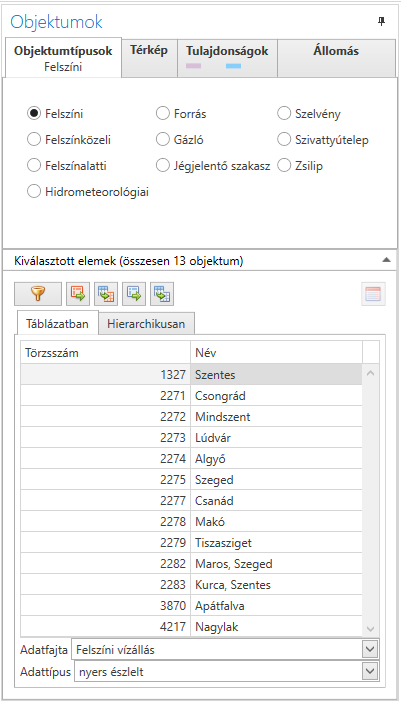Select the Tiszasziget row in table
This screenshot has width=401, height=702.
pos(191,543)
